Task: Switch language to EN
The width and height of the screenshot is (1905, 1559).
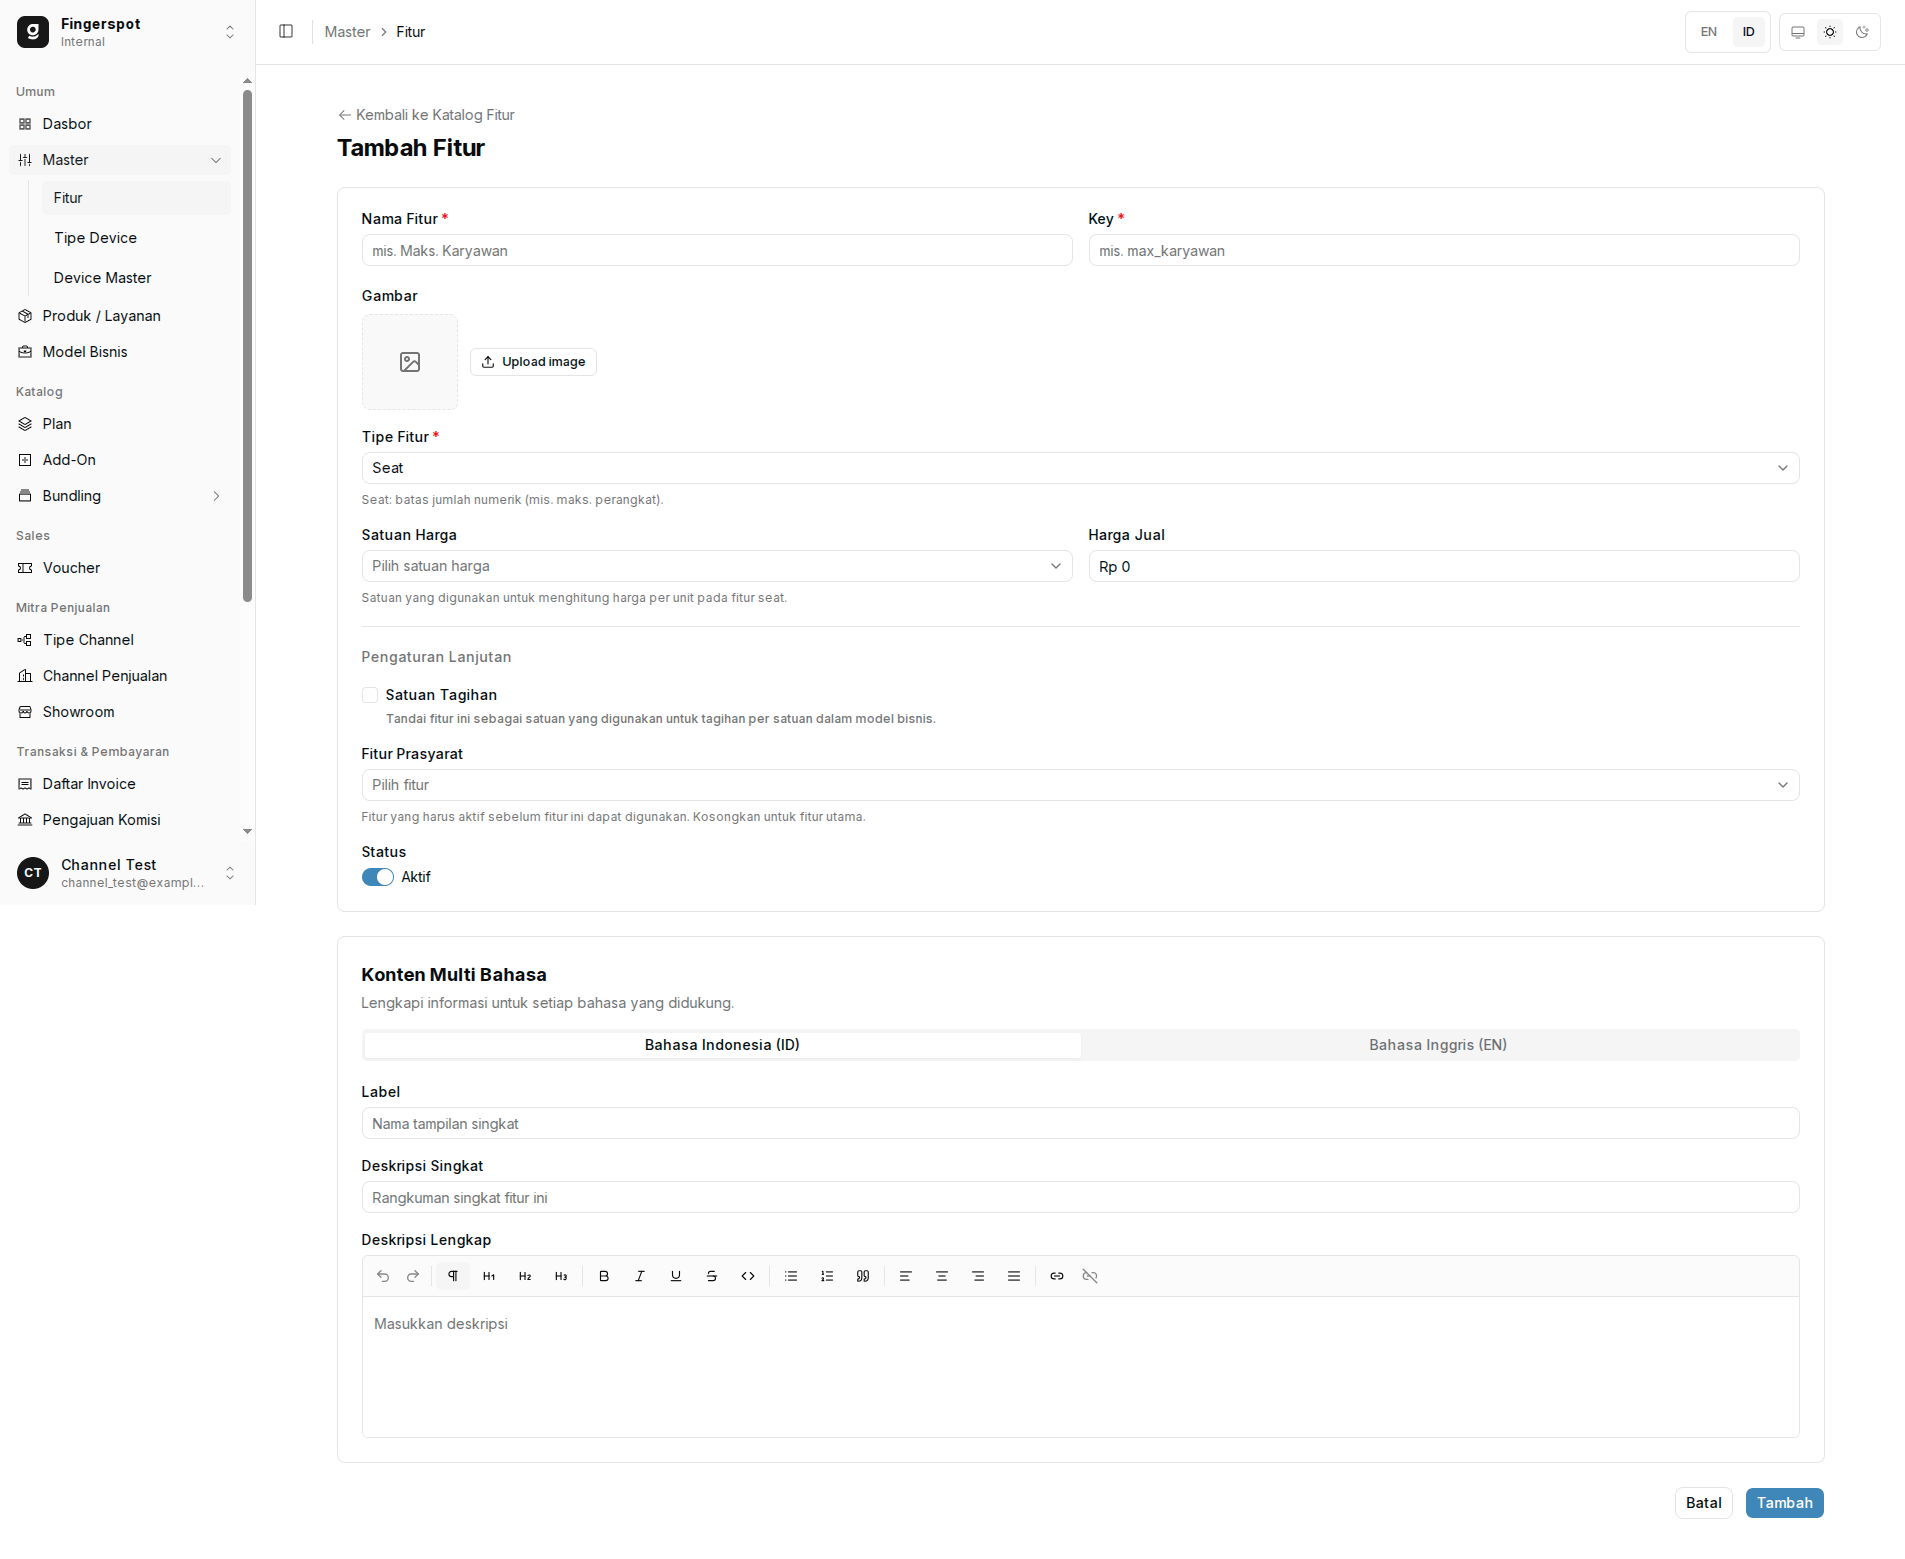Action: (1709, 32)
